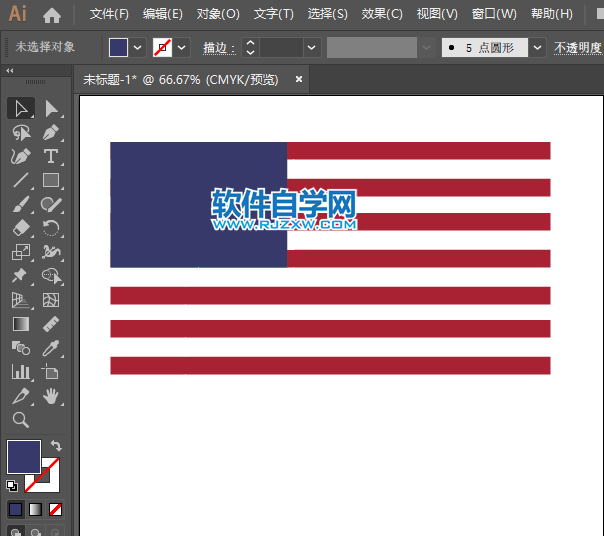Swap fill and stroke colors

point(56,446)
